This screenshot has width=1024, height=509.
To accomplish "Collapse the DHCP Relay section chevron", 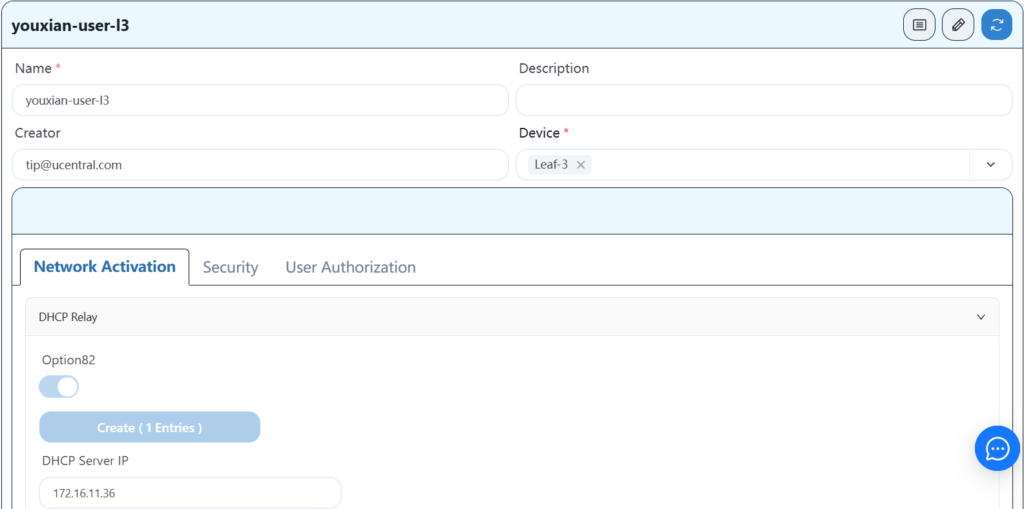I will 980,317.
